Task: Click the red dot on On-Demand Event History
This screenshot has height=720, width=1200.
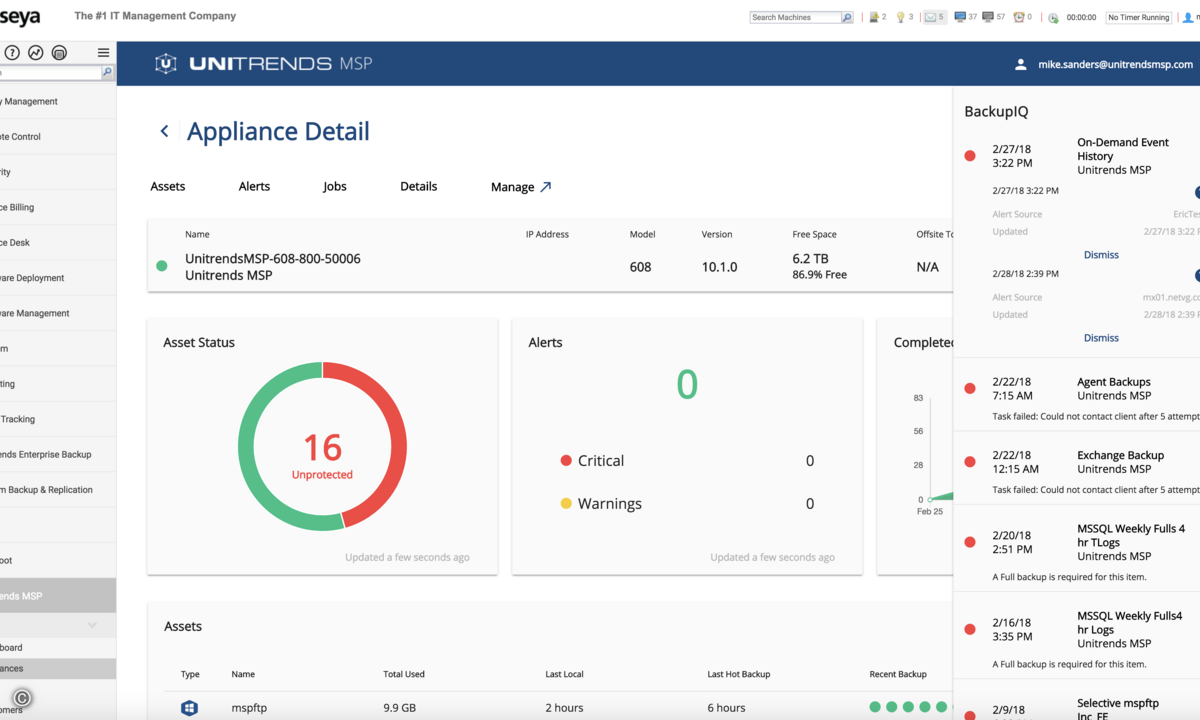Action: [970, 156]
